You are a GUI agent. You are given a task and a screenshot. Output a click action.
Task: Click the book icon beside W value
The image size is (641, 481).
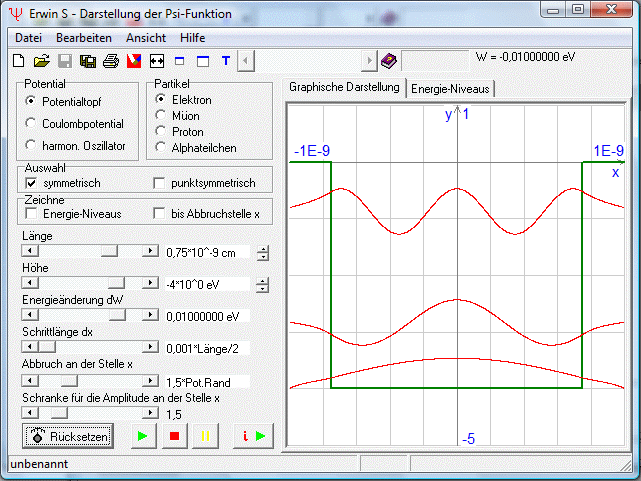[x=389, y=60]
